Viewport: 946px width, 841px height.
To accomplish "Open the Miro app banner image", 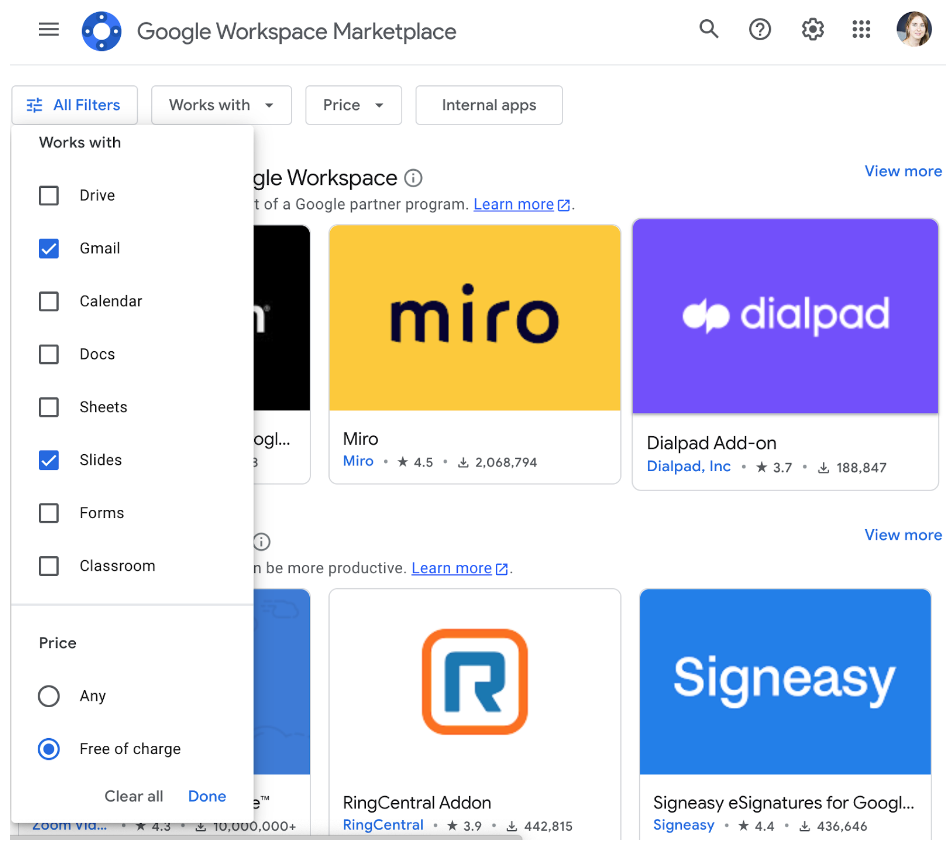I will [x=475, y=318].
